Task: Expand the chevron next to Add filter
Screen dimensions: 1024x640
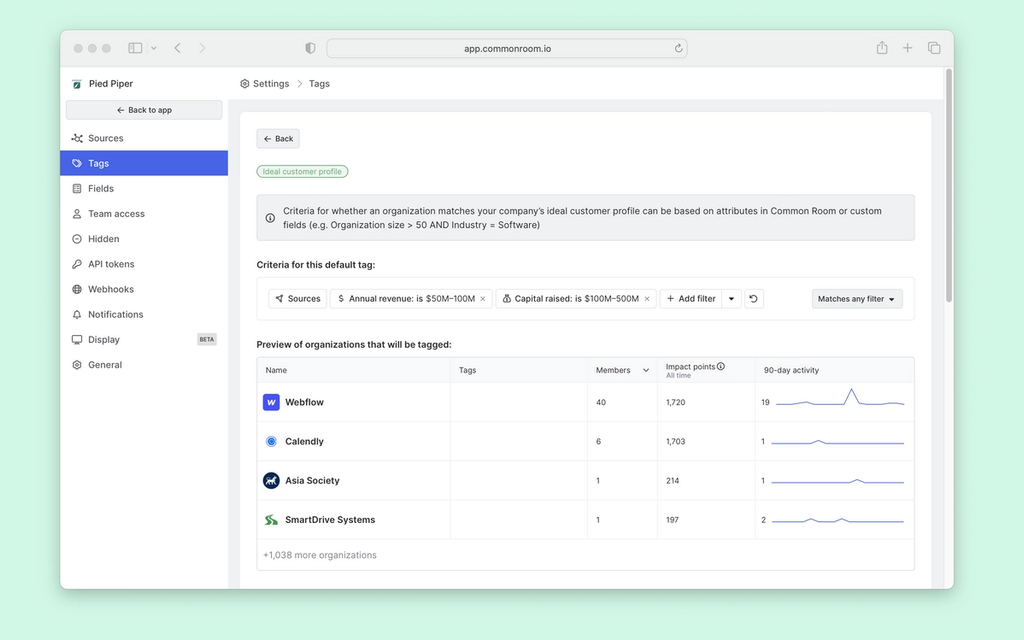Action: (731, 298)
